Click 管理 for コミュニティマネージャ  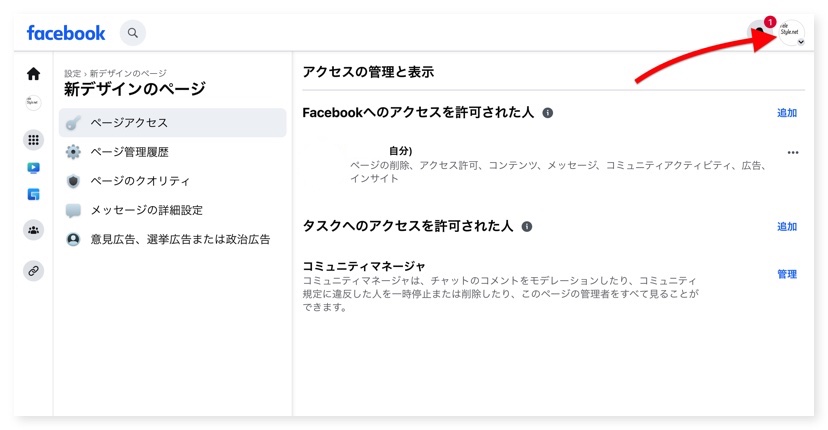[x=787, y=274]
